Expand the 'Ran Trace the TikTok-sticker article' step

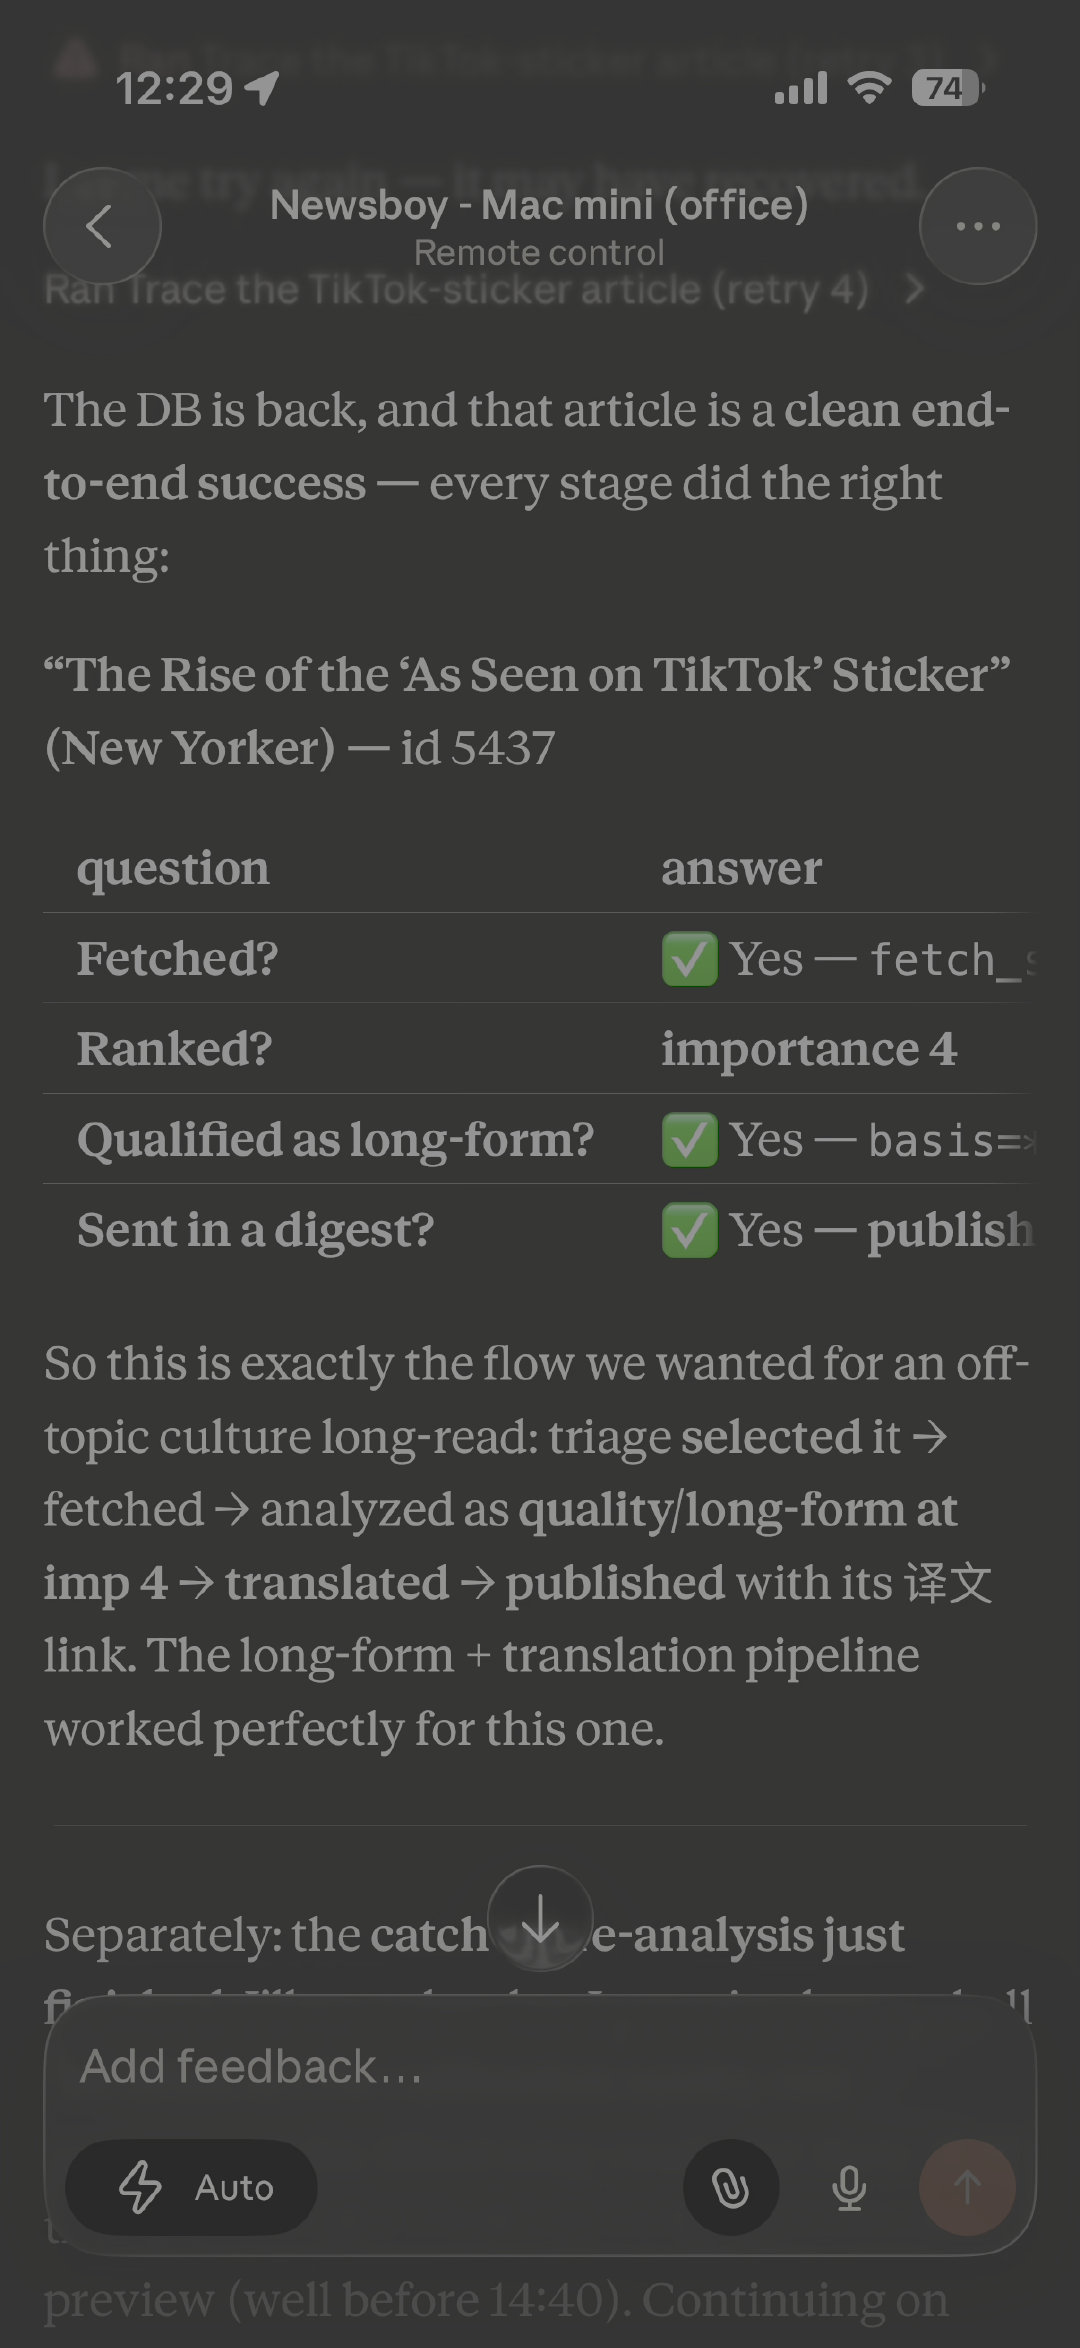456,290
